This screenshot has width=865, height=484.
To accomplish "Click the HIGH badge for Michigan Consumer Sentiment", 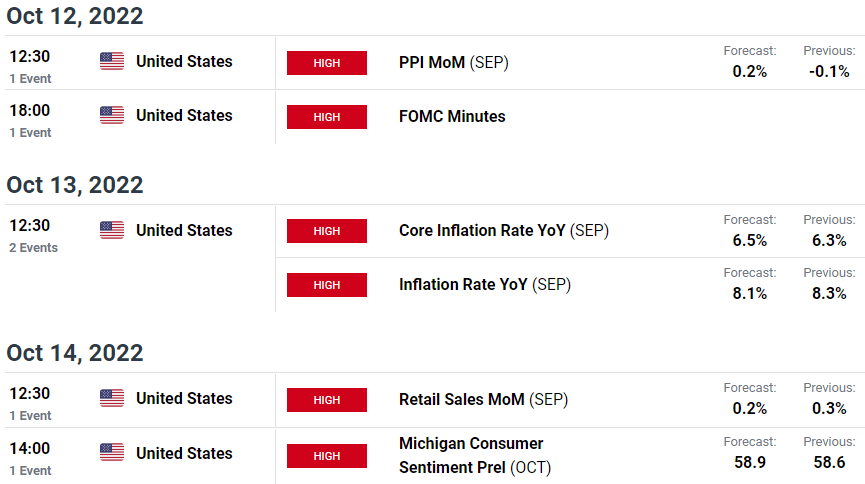I will point(327,456).
